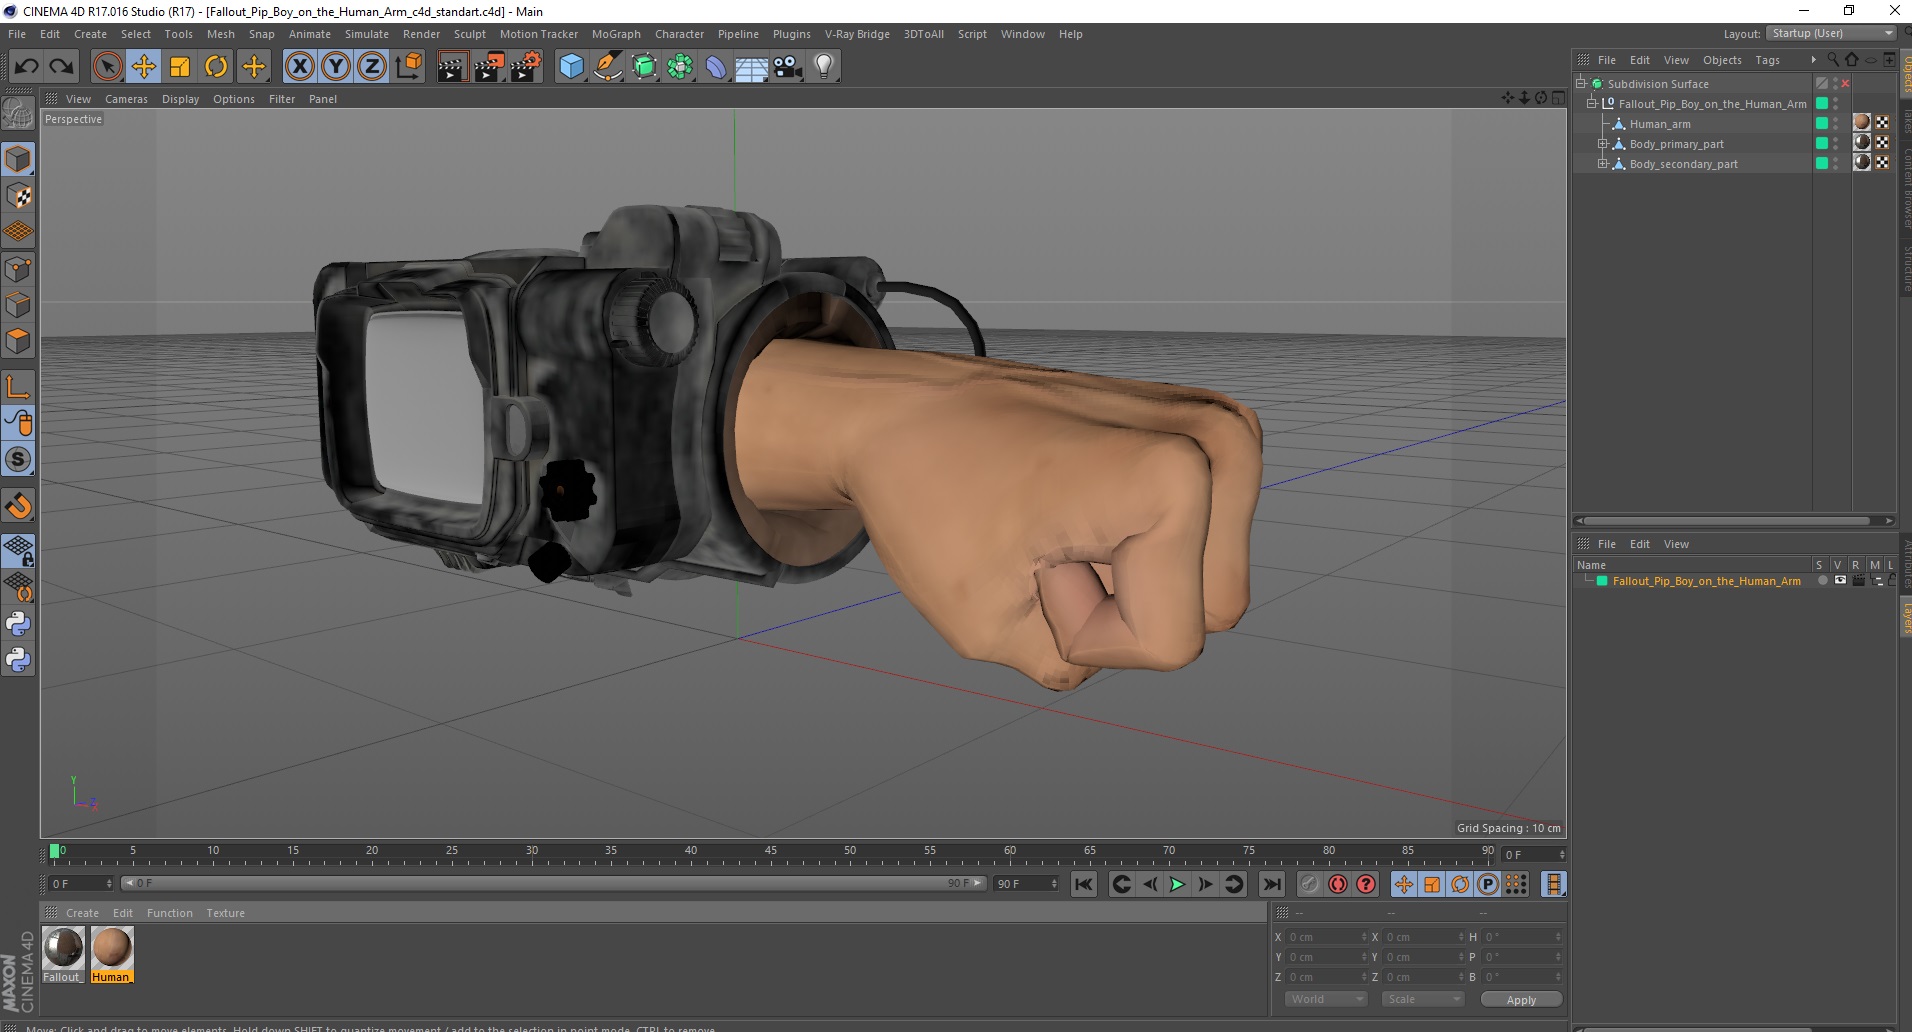Toggle Autokeying button
Screen dimensions: 1912x1032
click(1337, 884)
